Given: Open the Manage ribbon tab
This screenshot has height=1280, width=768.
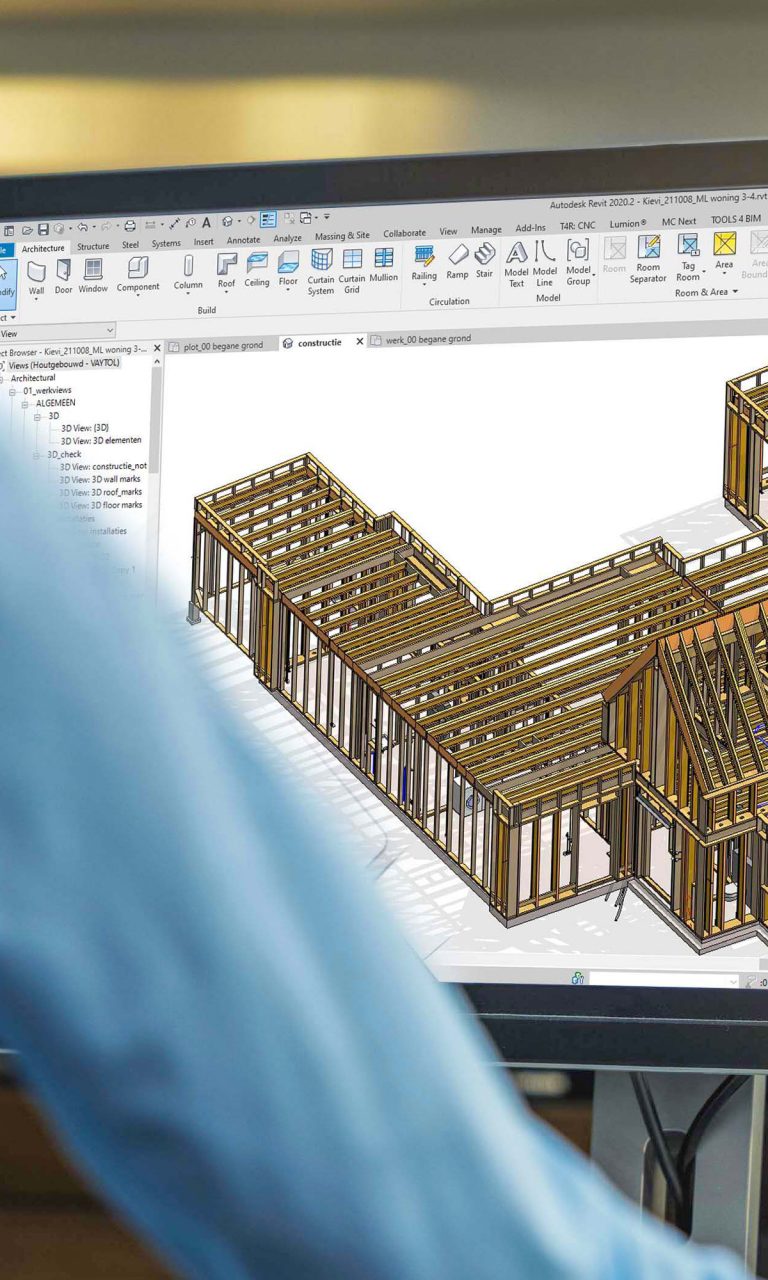Looking at the screenshot, I should 486,230.
